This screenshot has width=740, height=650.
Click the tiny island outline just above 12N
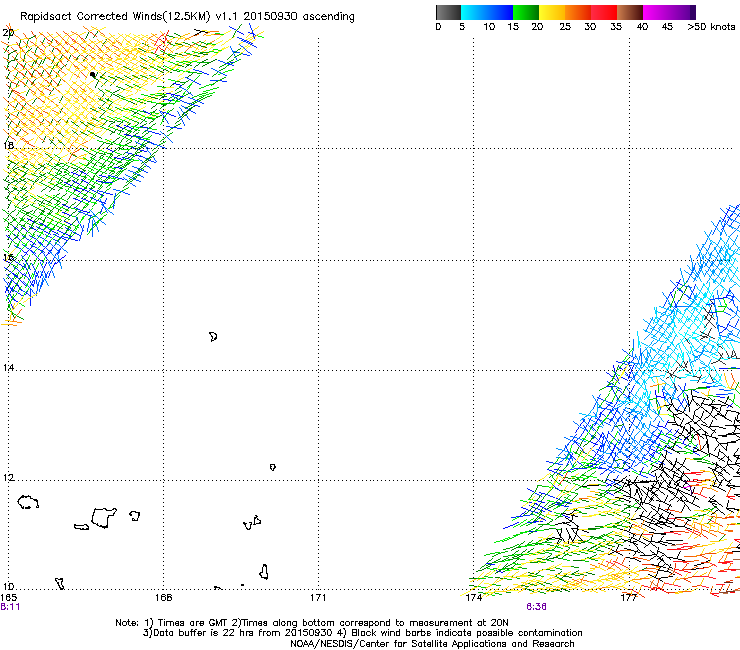click(x=273, y=467)
